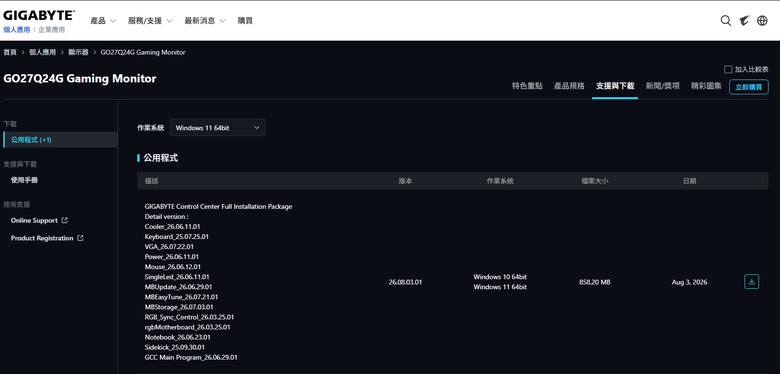Click the AORUS eagle logo icon
Viewport: 780px width, 374px height.
pyautogui.click(x=744, y=20)
